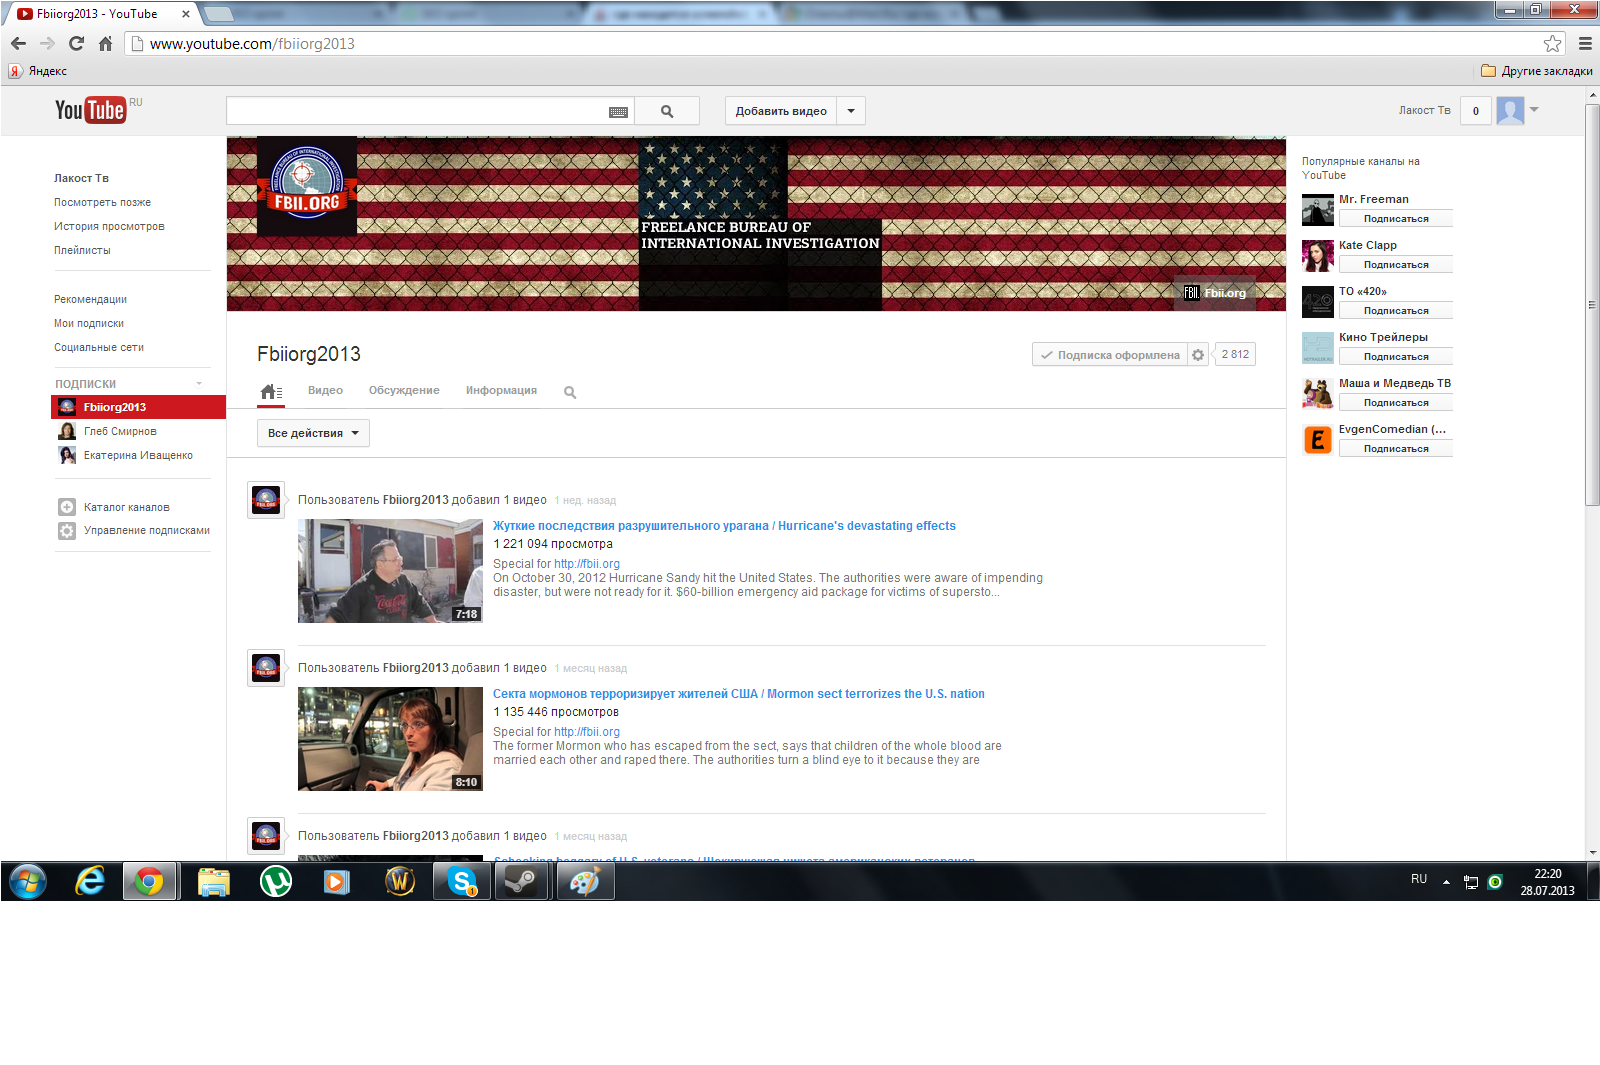Select Екатерина Иващенко subscription
Image resolution: width=1600 pixels, height=1065 pixels.
click(138, 455)
